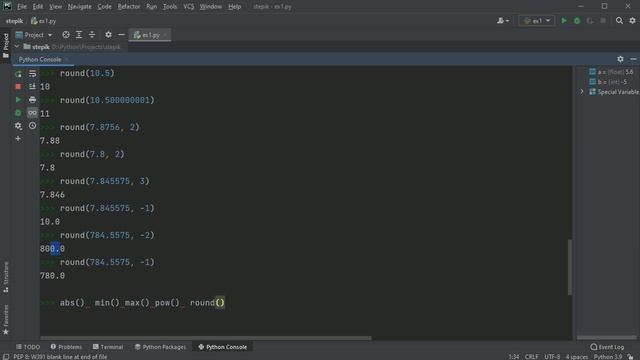Viewport: 640px width, 360px height.
Task: Click the New Console plus icon
Action: pos(18,139)
